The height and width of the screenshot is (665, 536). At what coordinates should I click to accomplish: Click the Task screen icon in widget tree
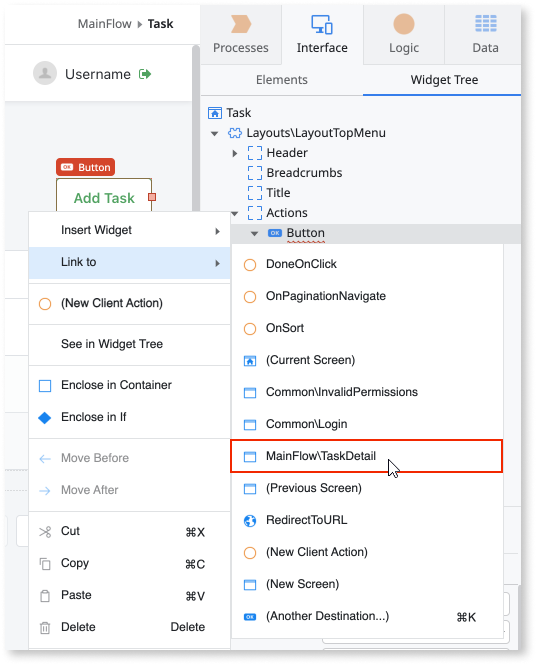215,113
